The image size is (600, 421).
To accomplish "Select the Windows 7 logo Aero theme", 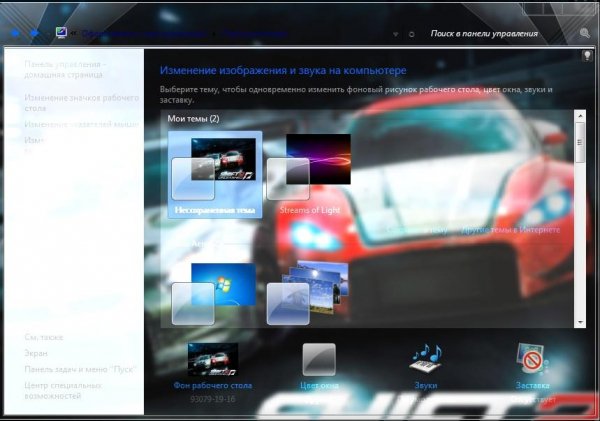I will point(214,293).
